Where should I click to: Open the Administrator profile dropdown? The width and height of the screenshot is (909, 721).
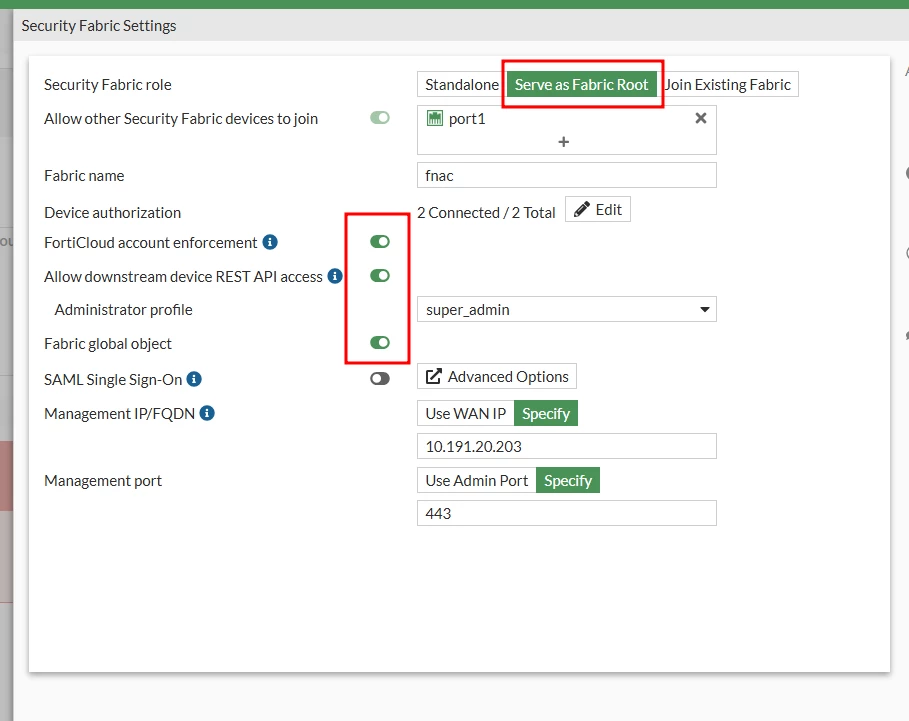pos(566,309)
